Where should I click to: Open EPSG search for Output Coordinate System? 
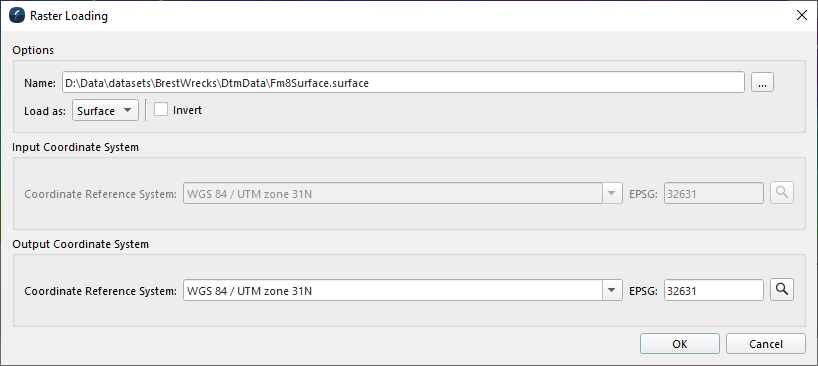pos(781,290)
